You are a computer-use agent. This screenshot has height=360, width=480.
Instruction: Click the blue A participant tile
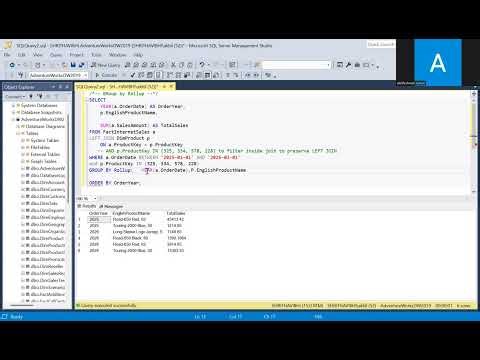point(438,63)
